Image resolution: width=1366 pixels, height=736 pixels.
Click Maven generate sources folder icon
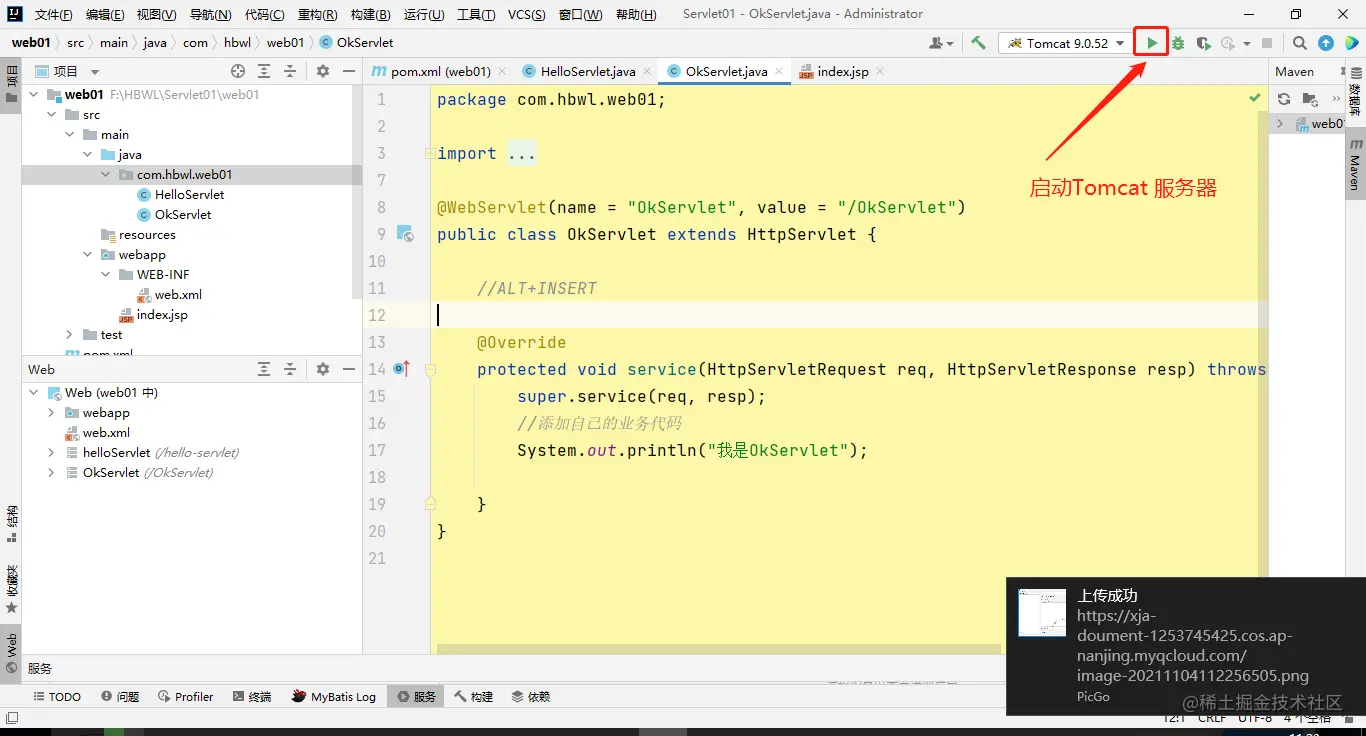tap(1309, 99)
